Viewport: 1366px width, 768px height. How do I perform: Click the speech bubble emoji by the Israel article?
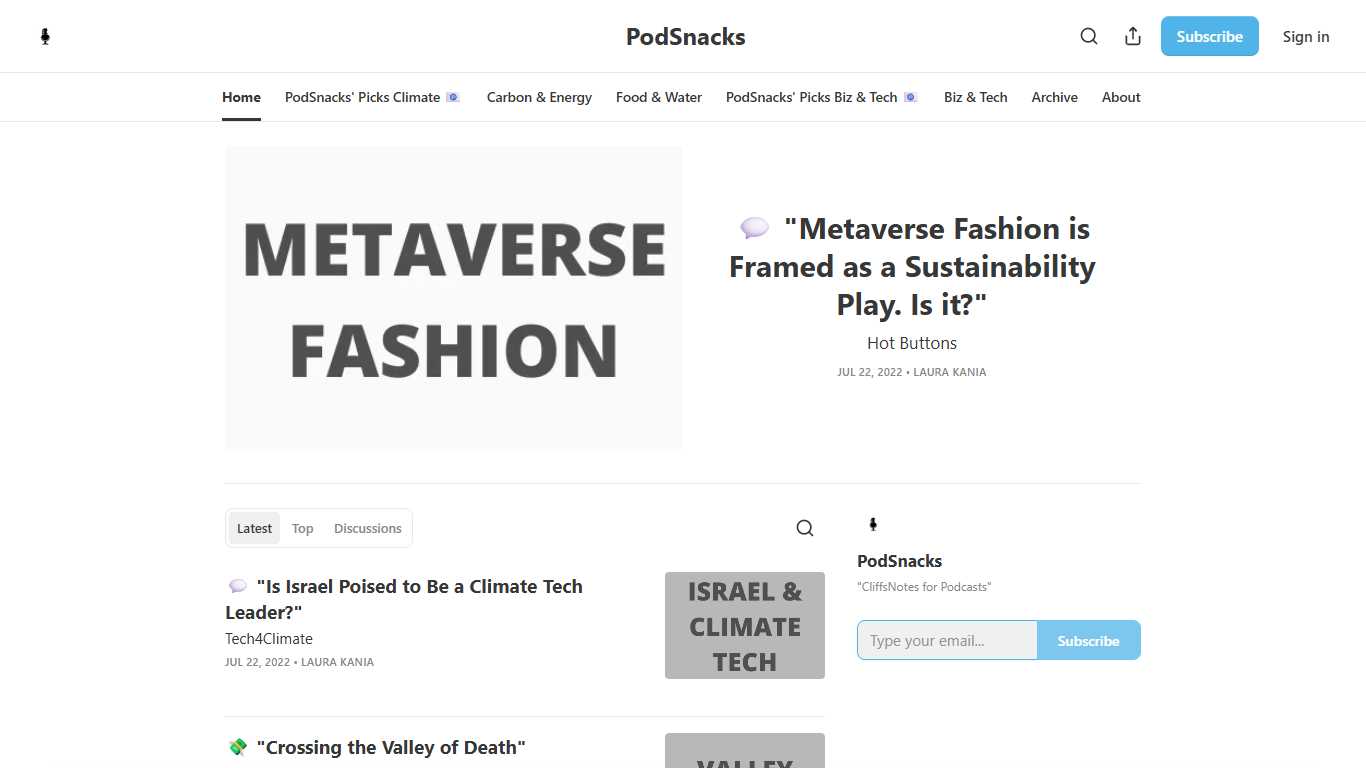pyautogui.click(x=237, y=586)
